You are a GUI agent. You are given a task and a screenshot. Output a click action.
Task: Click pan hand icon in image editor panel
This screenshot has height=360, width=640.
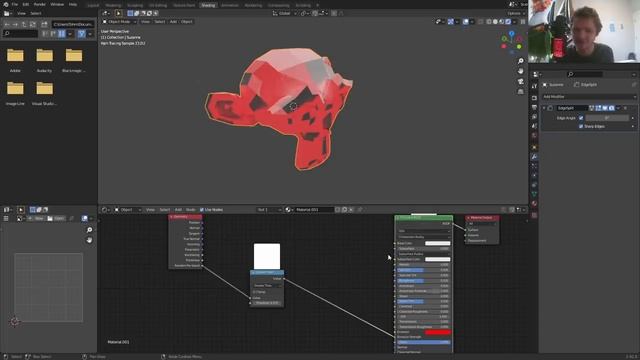coord(89,240)
